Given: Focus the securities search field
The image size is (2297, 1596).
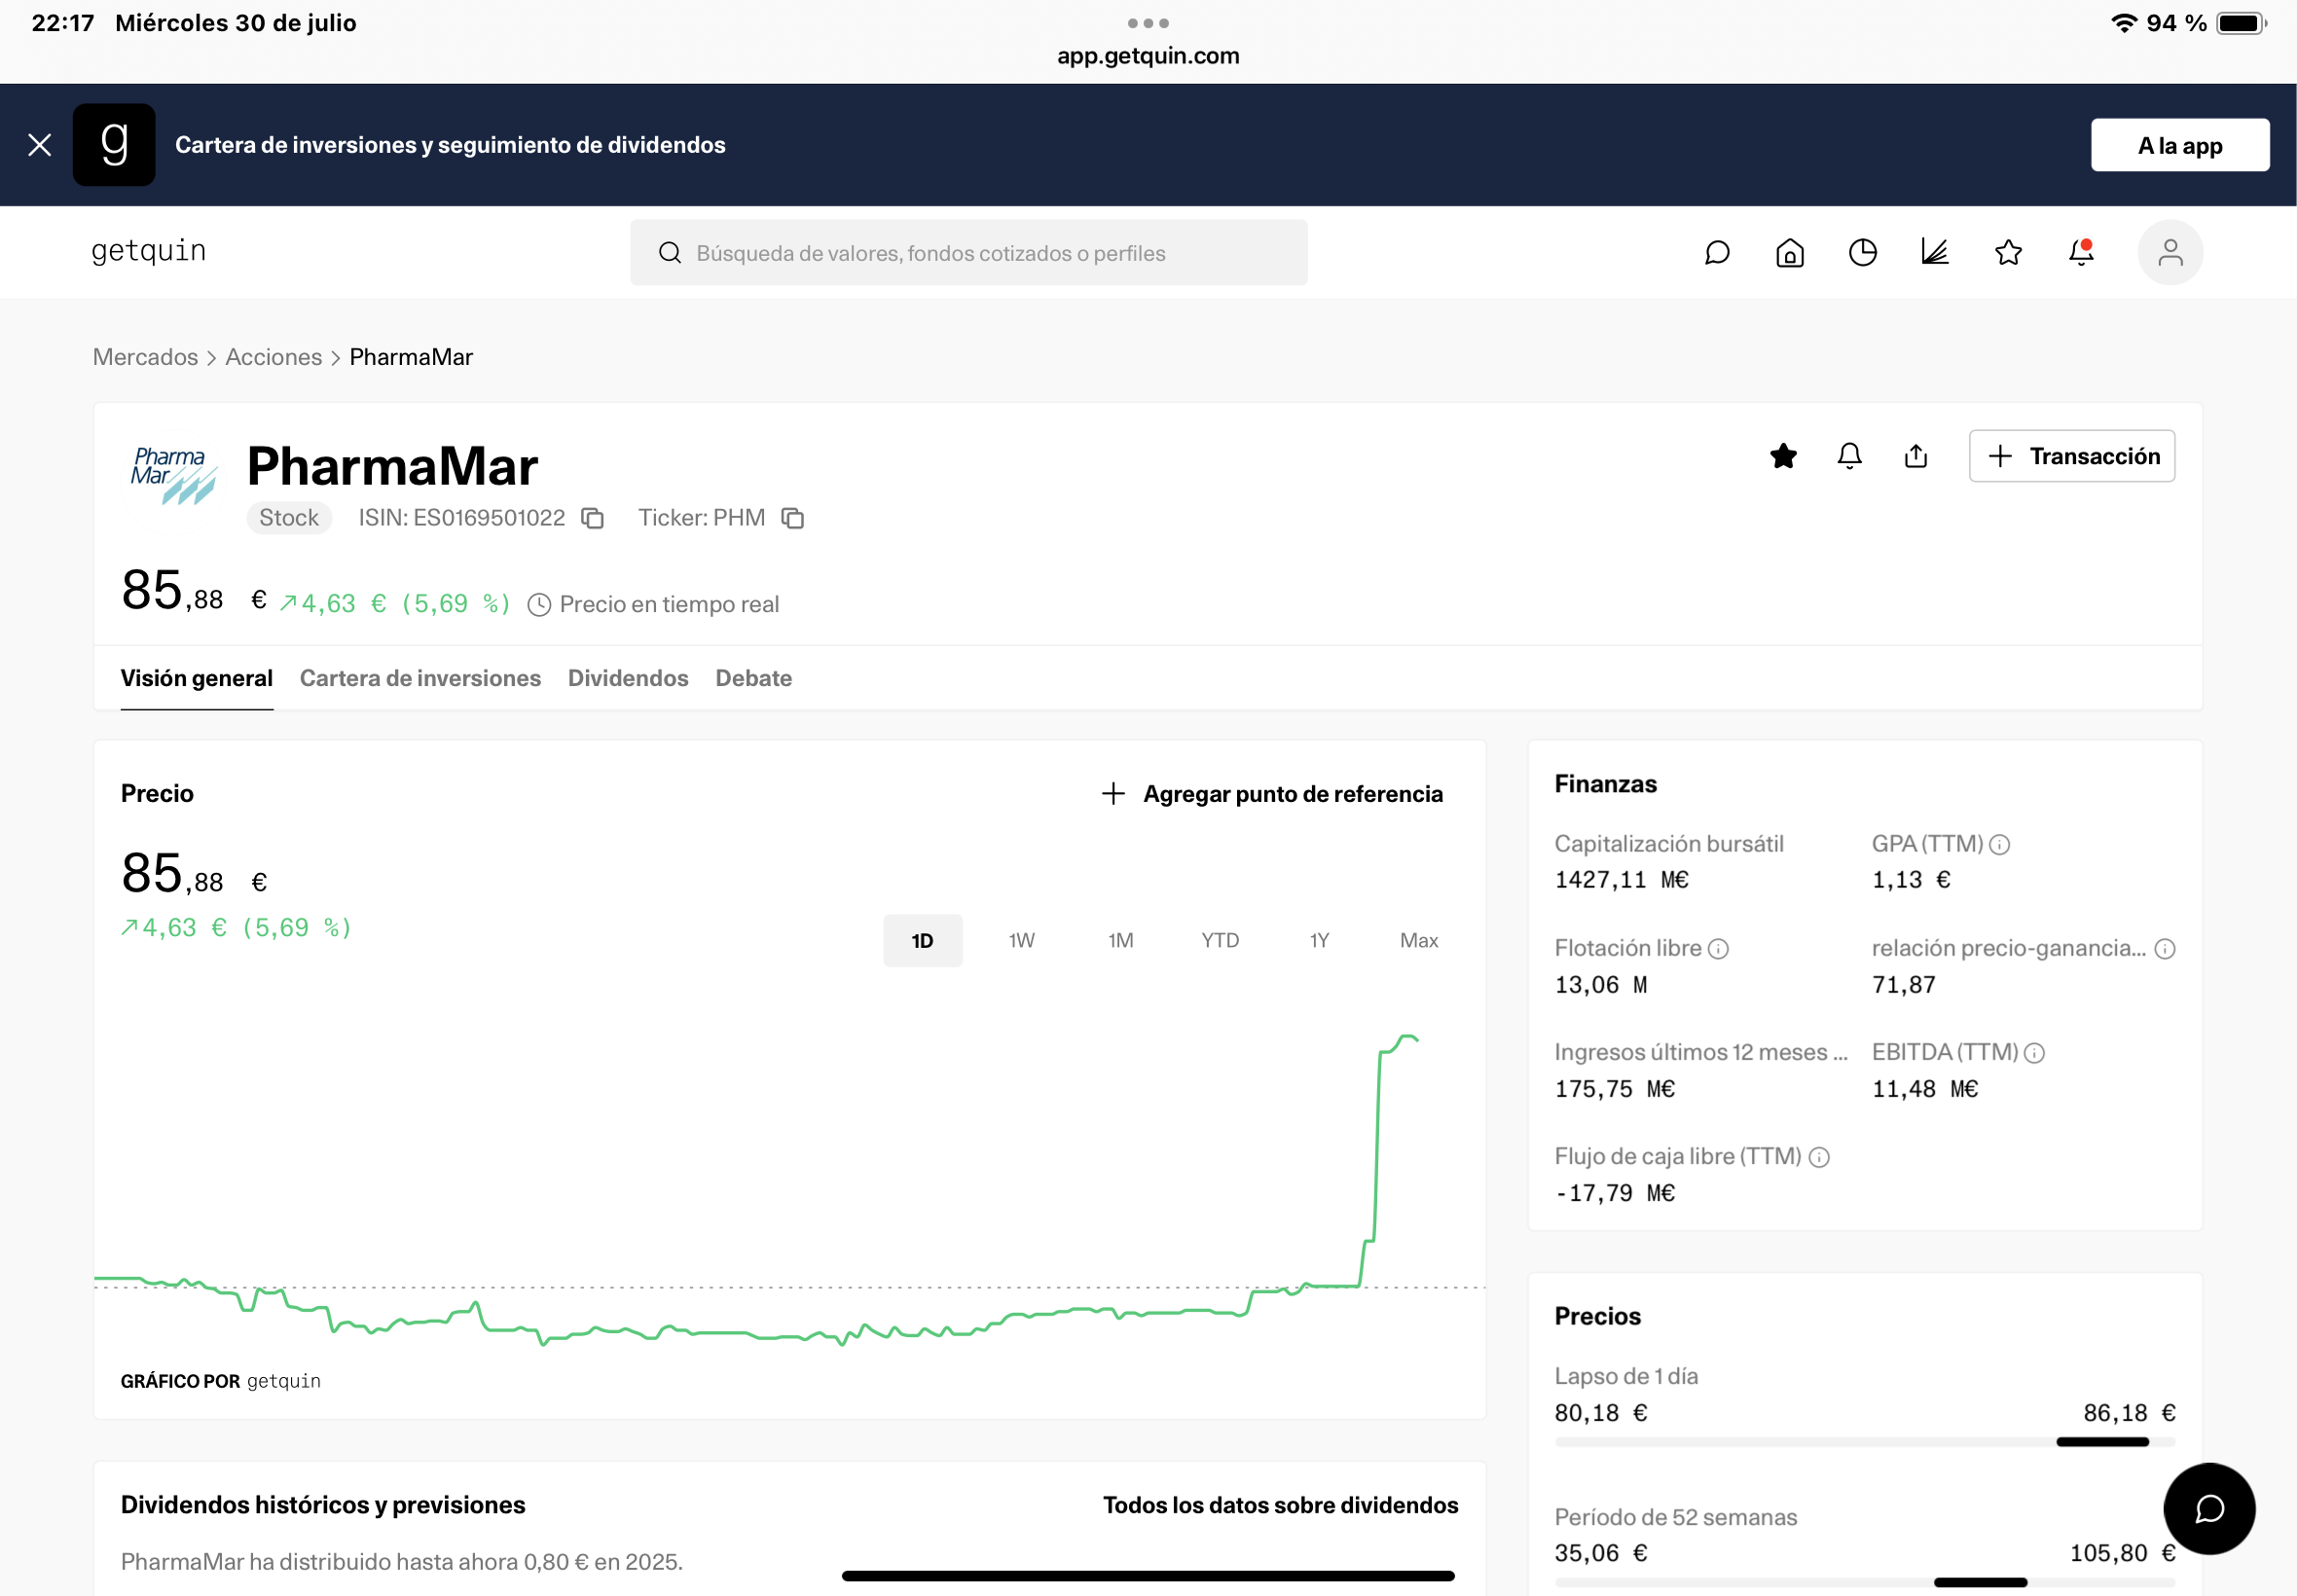Looking at the screenshot, I should point(968,253).
